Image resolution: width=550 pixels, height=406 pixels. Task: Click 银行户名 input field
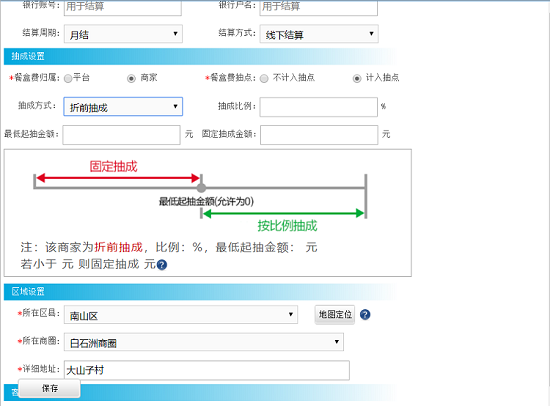point(318,7)
